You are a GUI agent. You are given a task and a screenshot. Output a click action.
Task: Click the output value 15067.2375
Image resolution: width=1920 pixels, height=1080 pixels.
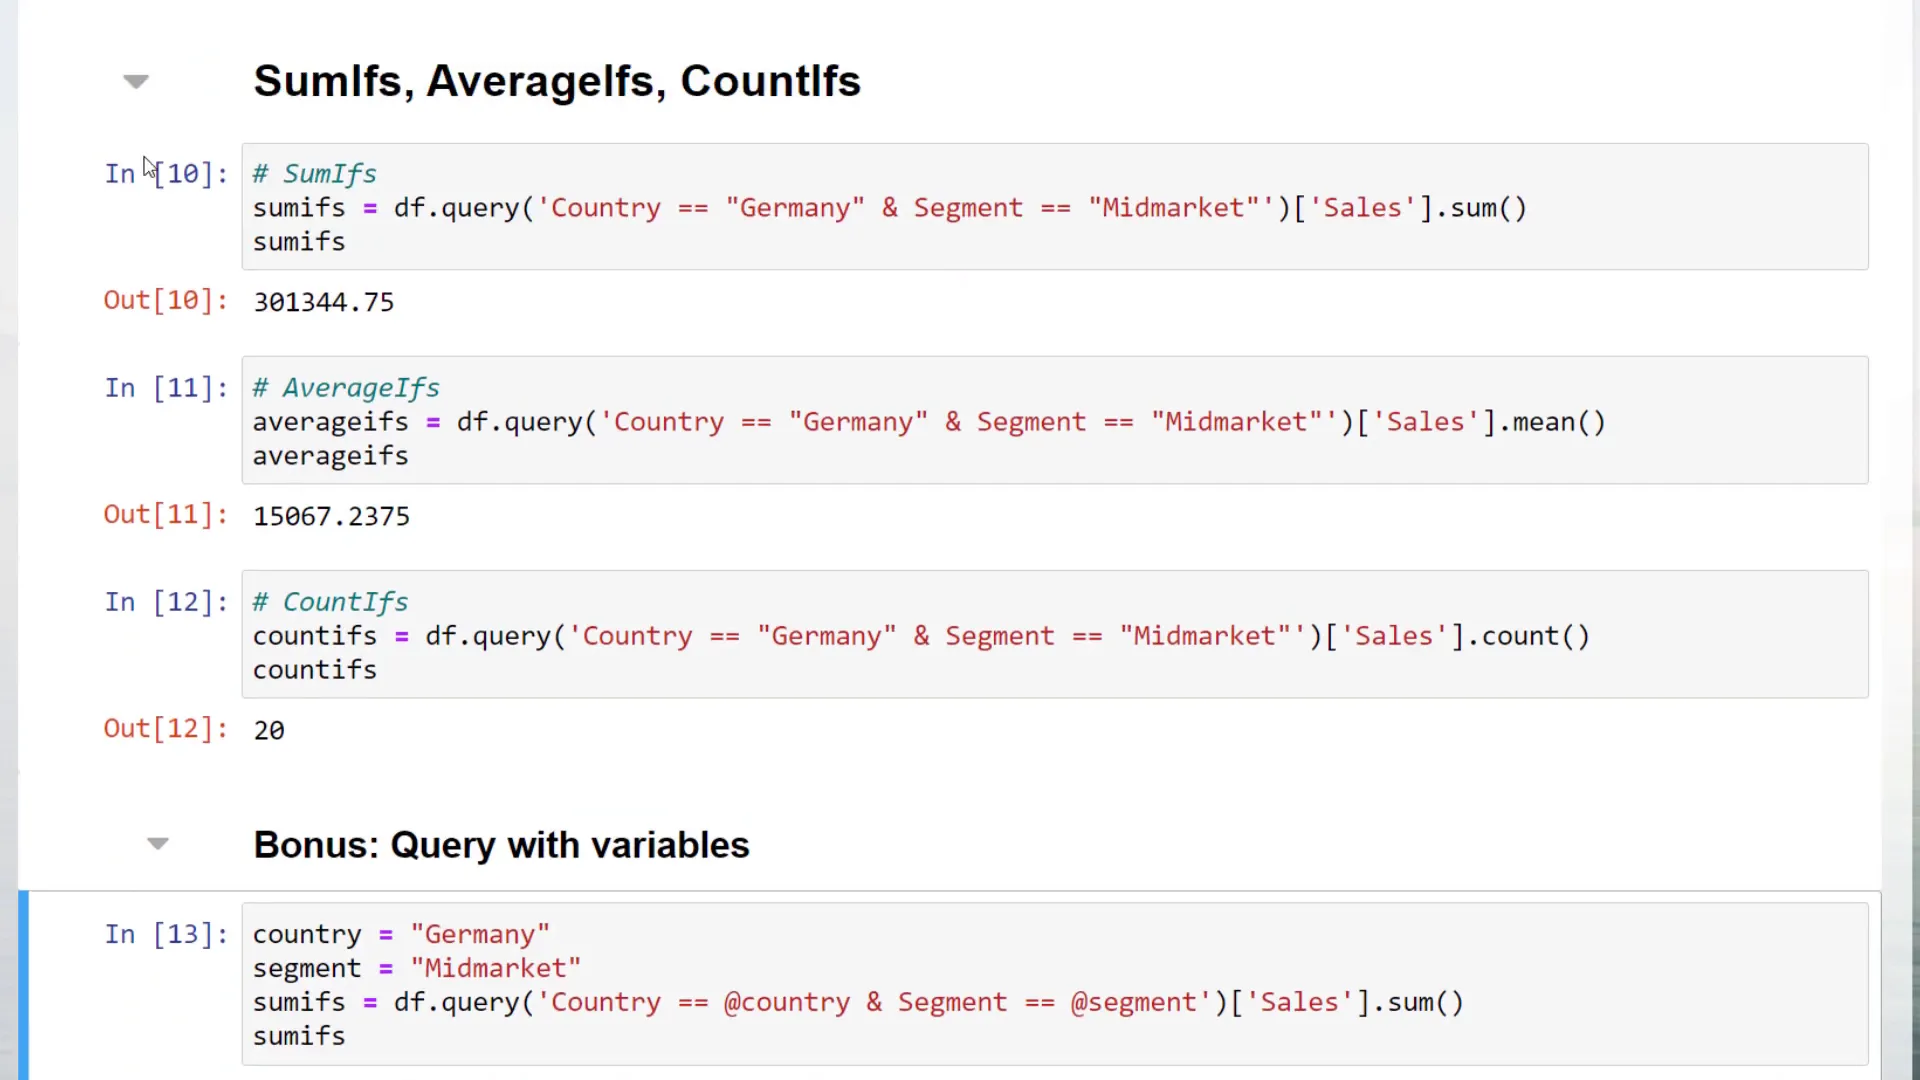coord(331,516)
